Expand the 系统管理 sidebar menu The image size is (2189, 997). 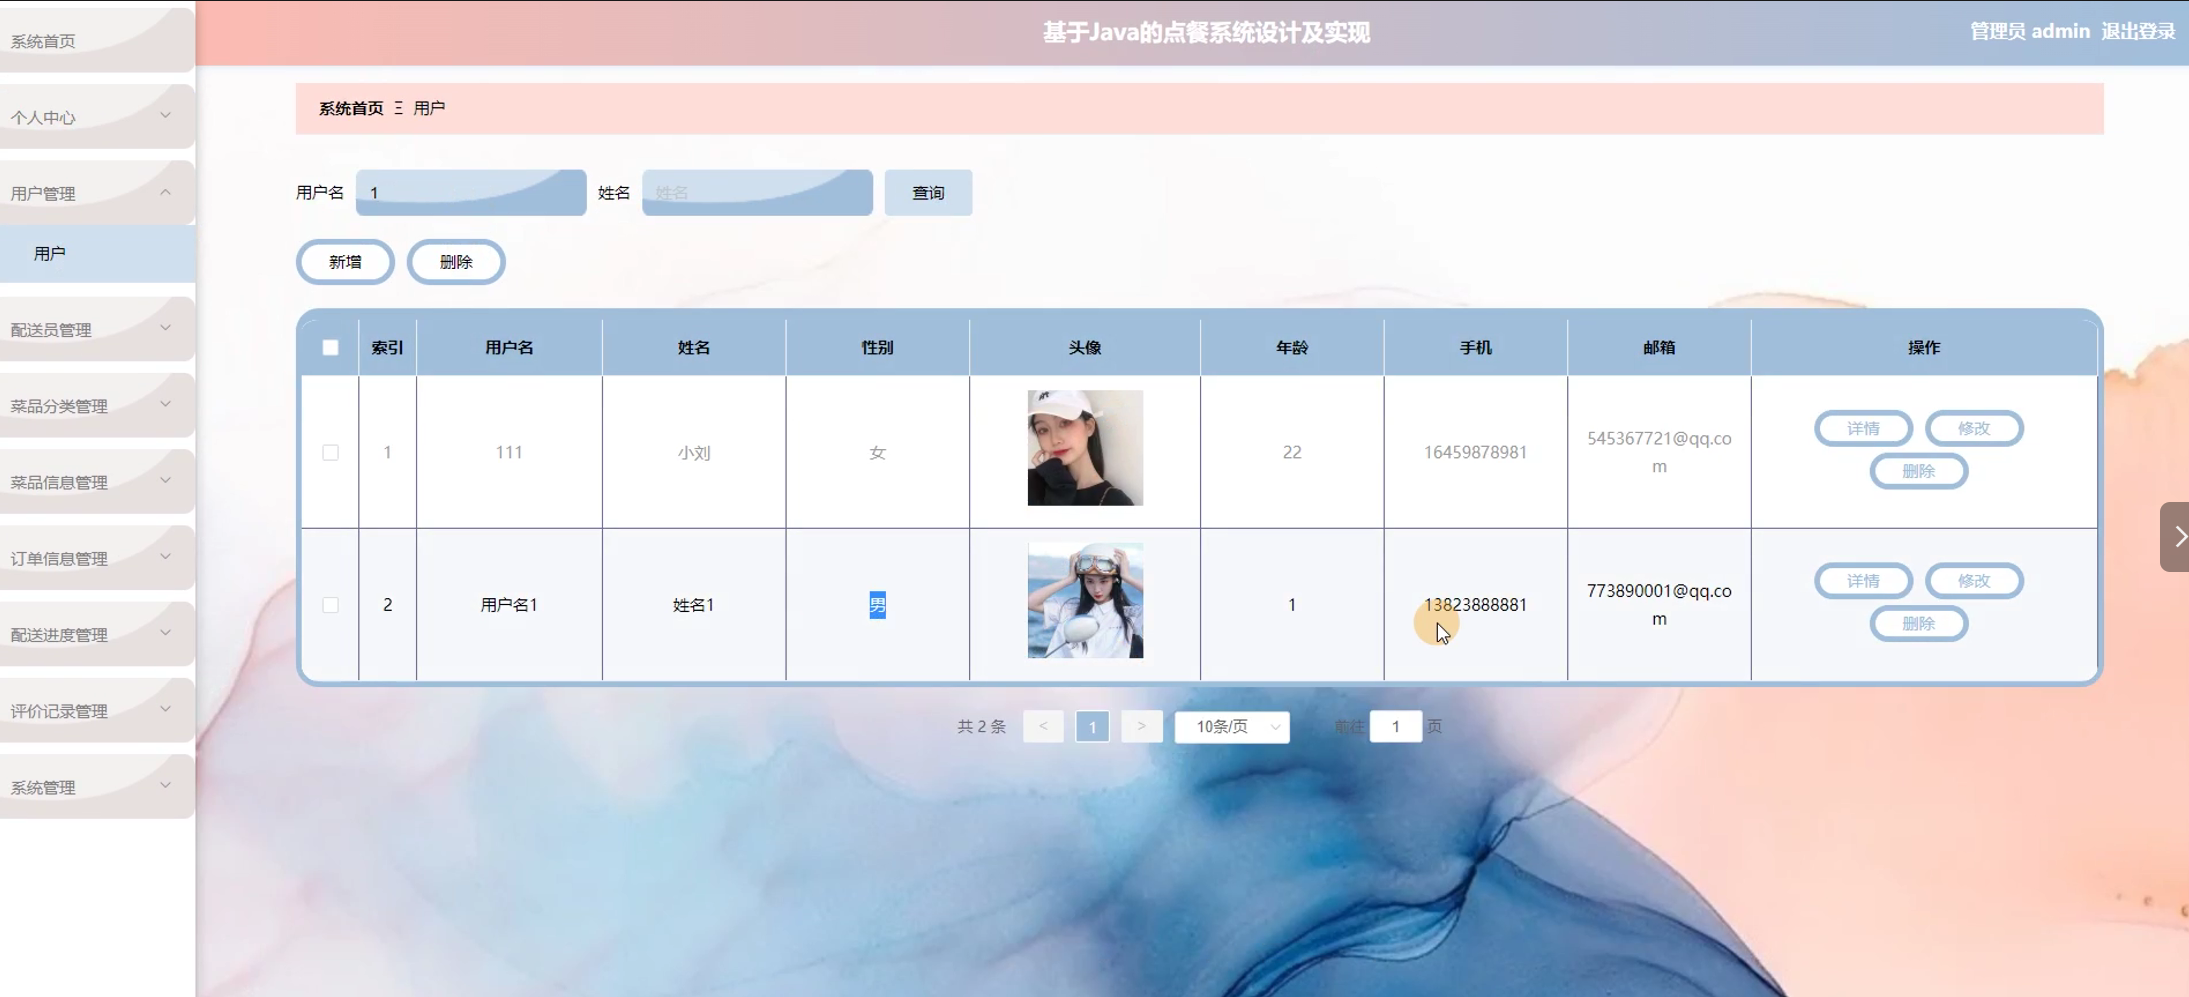click(x=97, y=787)
